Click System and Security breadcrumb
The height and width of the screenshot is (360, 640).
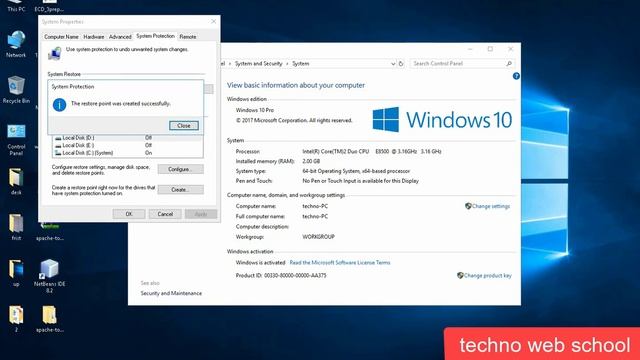[258, 64]
